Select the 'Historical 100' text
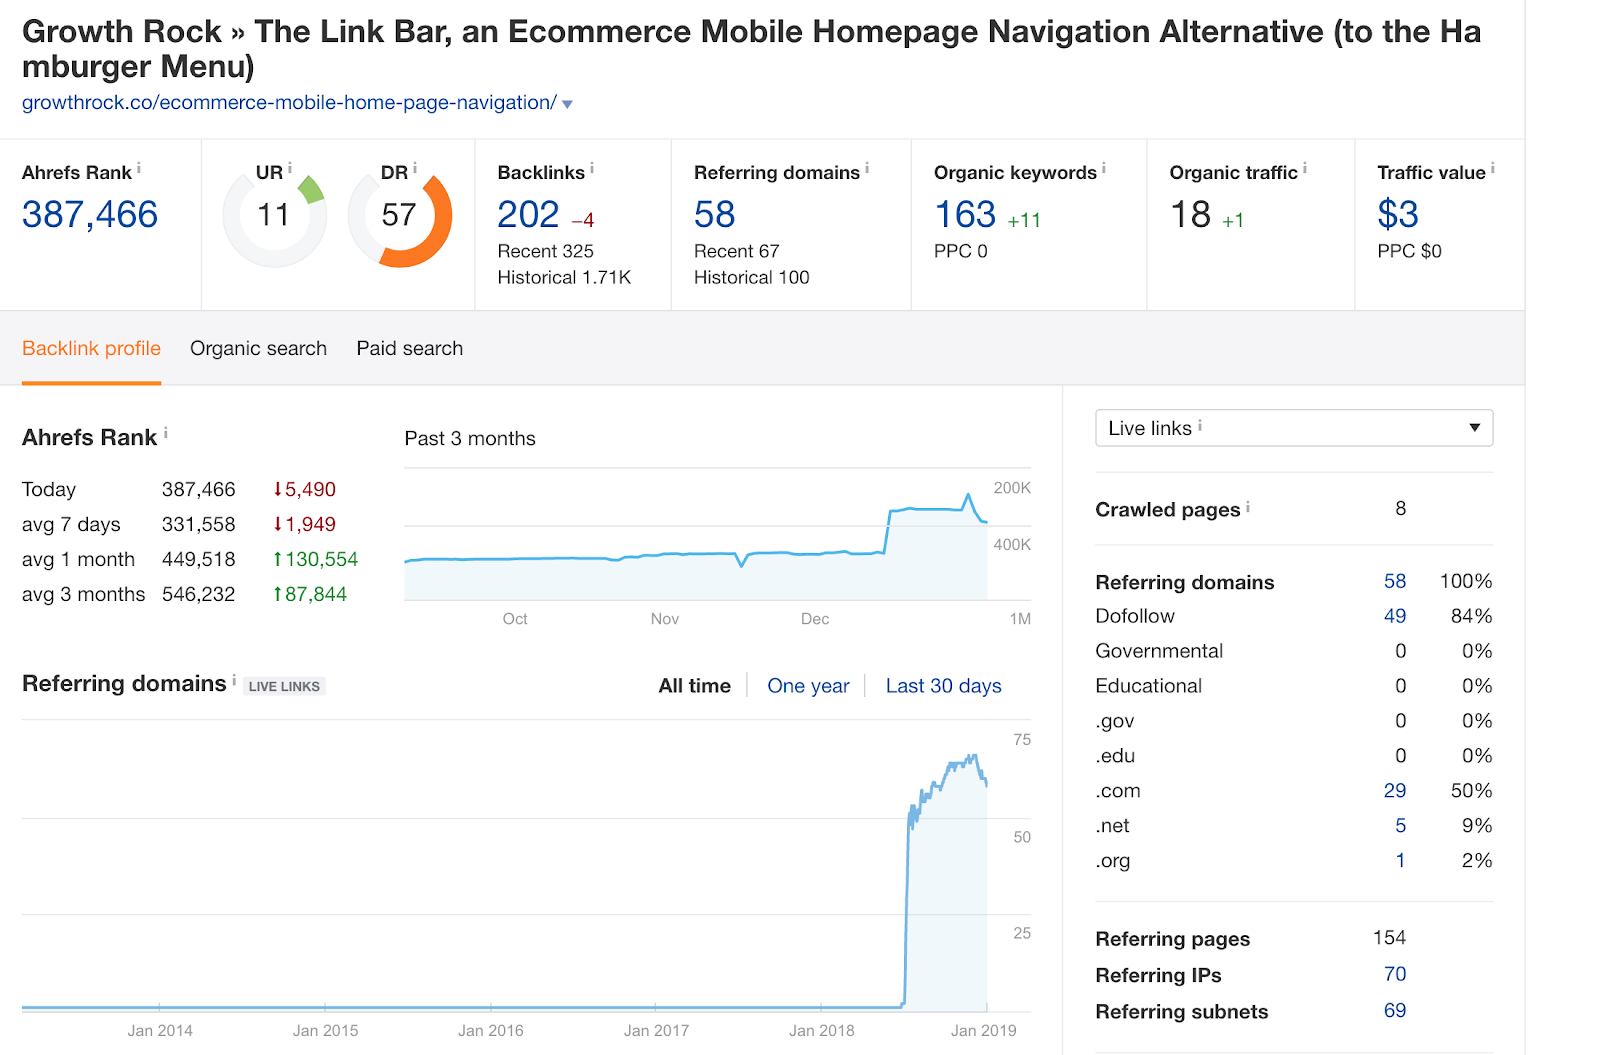Image resolution: width=1600 pixels, height=1055 pixels. tap(752, 278)
